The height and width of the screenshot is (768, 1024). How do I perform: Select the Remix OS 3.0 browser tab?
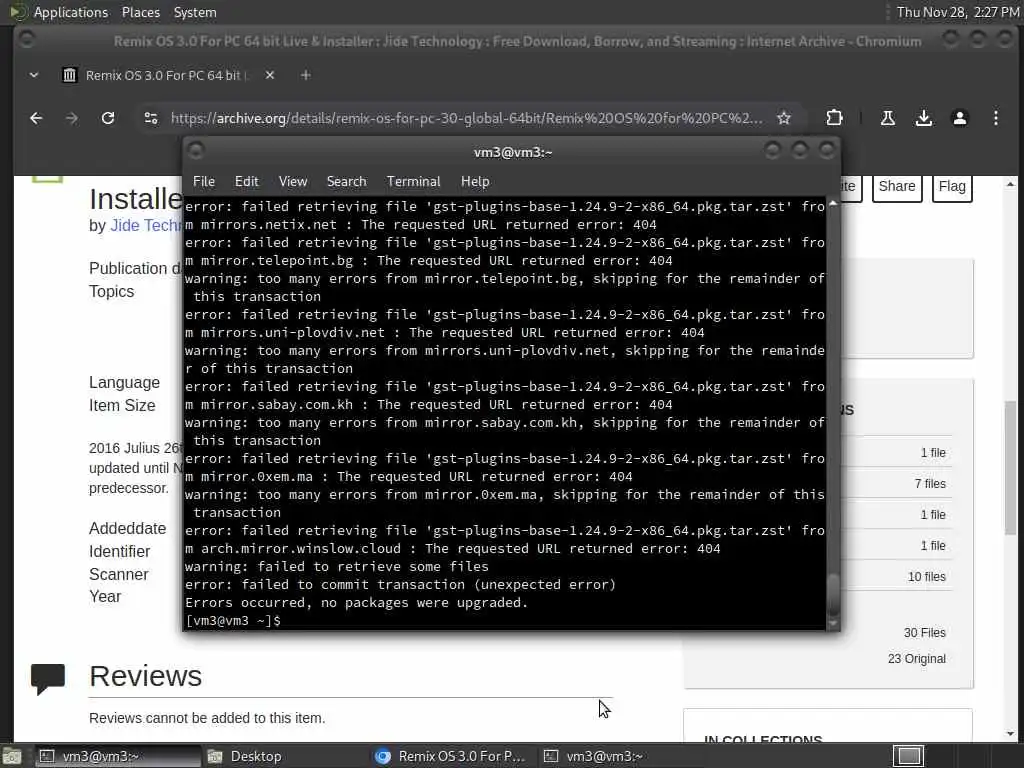(157, 75)
